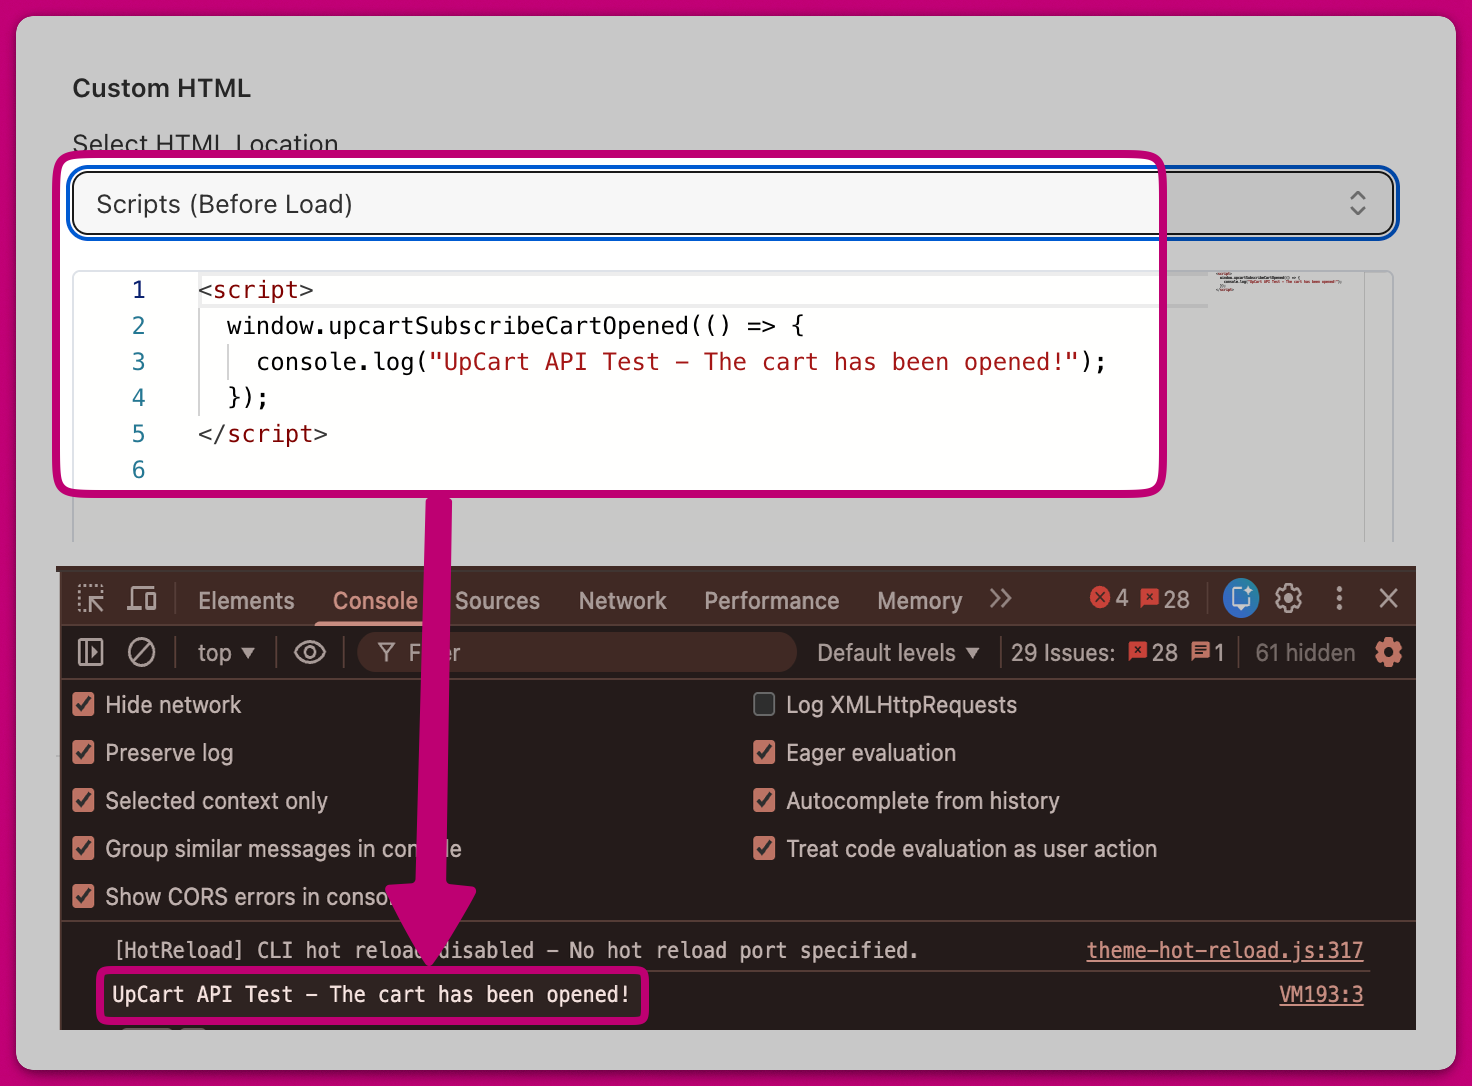Open the Scripts (Before Load) location dropdown
The image size is (1472, 1086).
(733, 204)
